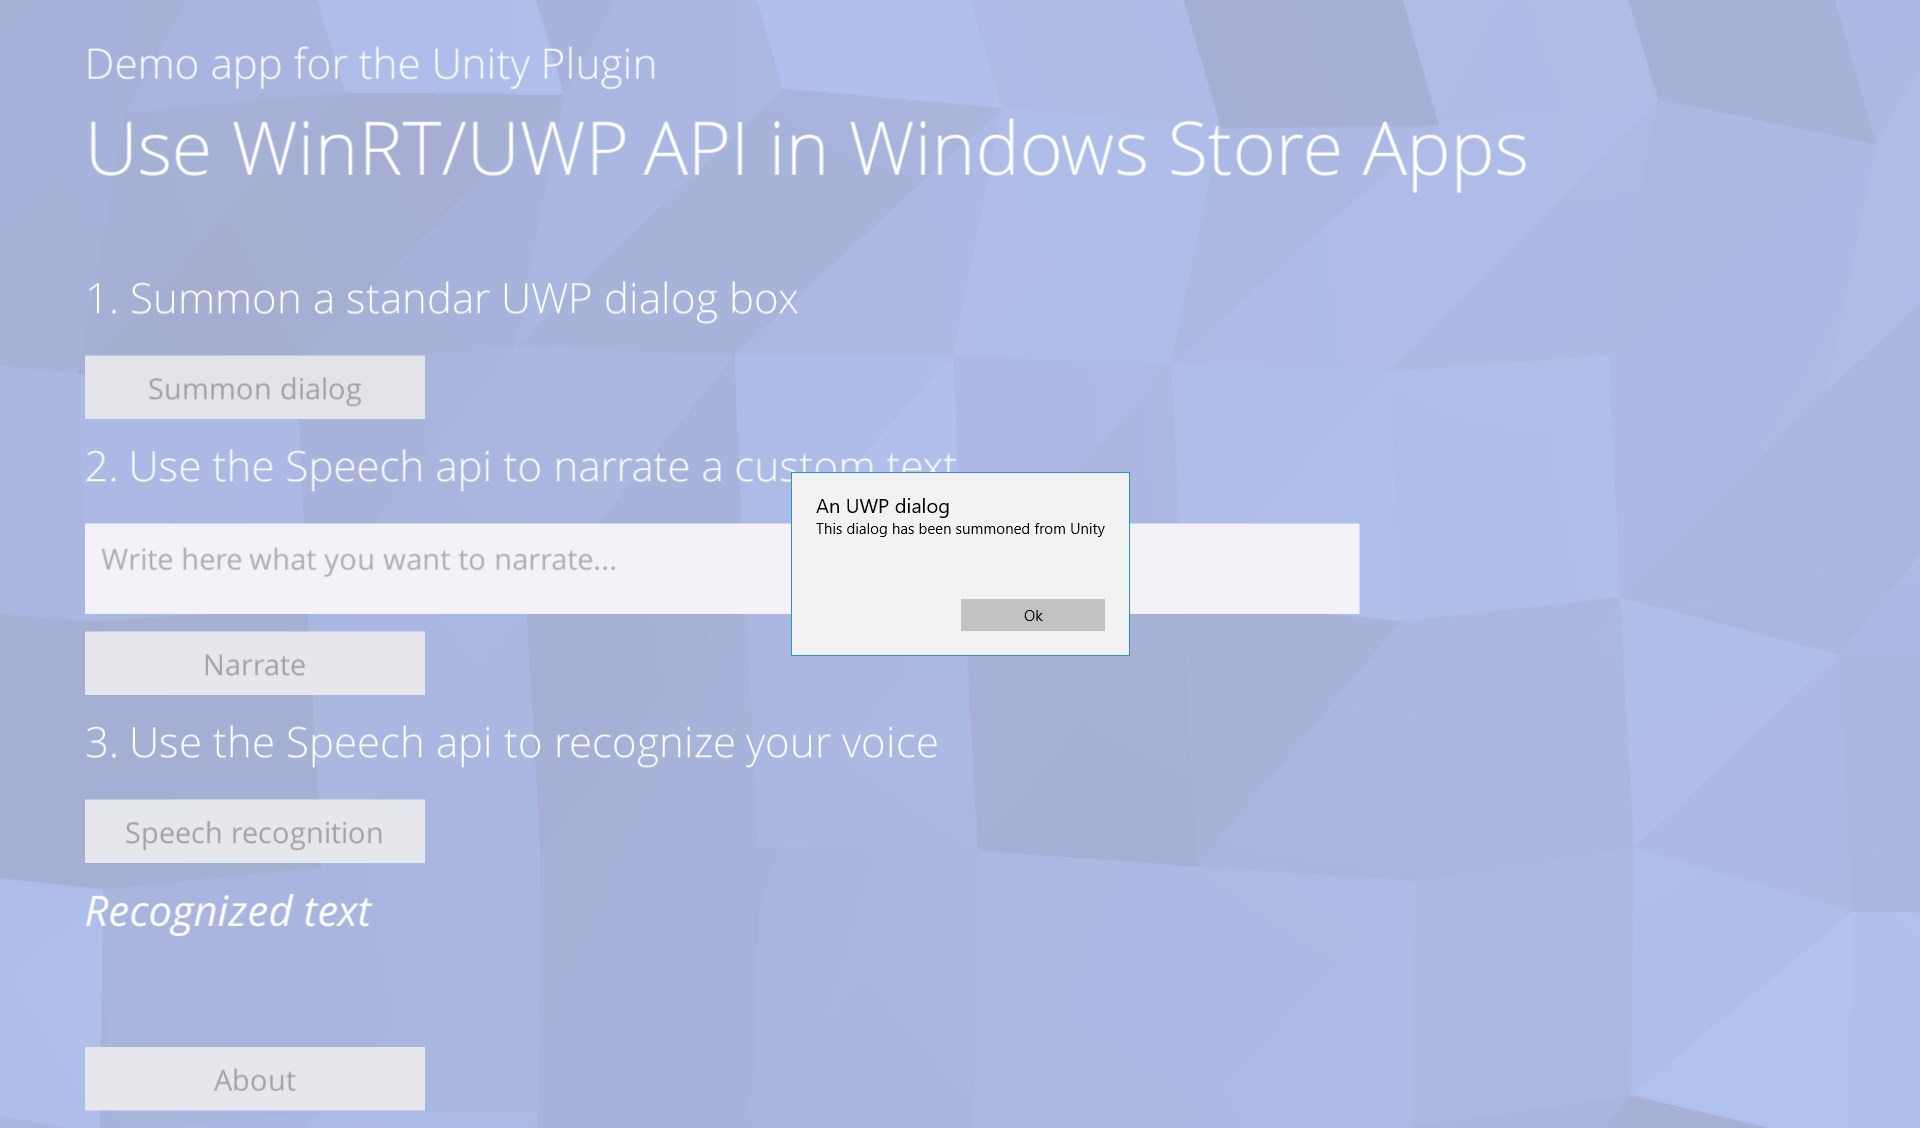Screen dimensions: 1920x1128
Task: Activate the Speech recognition button
Action: click(x=254, y=831)
